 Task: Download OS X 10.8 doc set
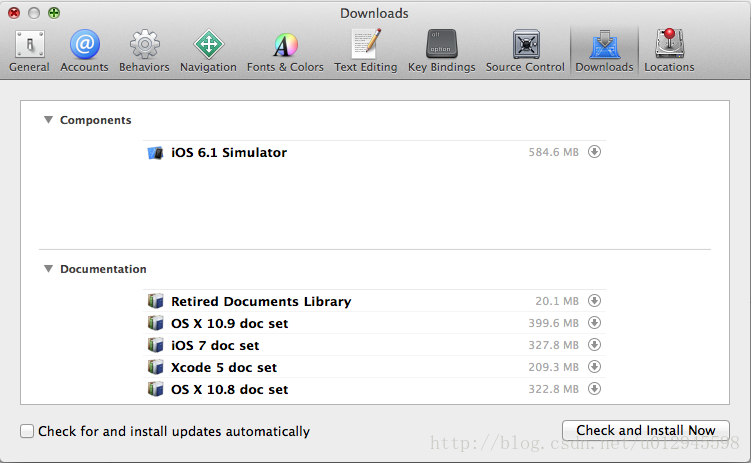[x=594, y=389]
